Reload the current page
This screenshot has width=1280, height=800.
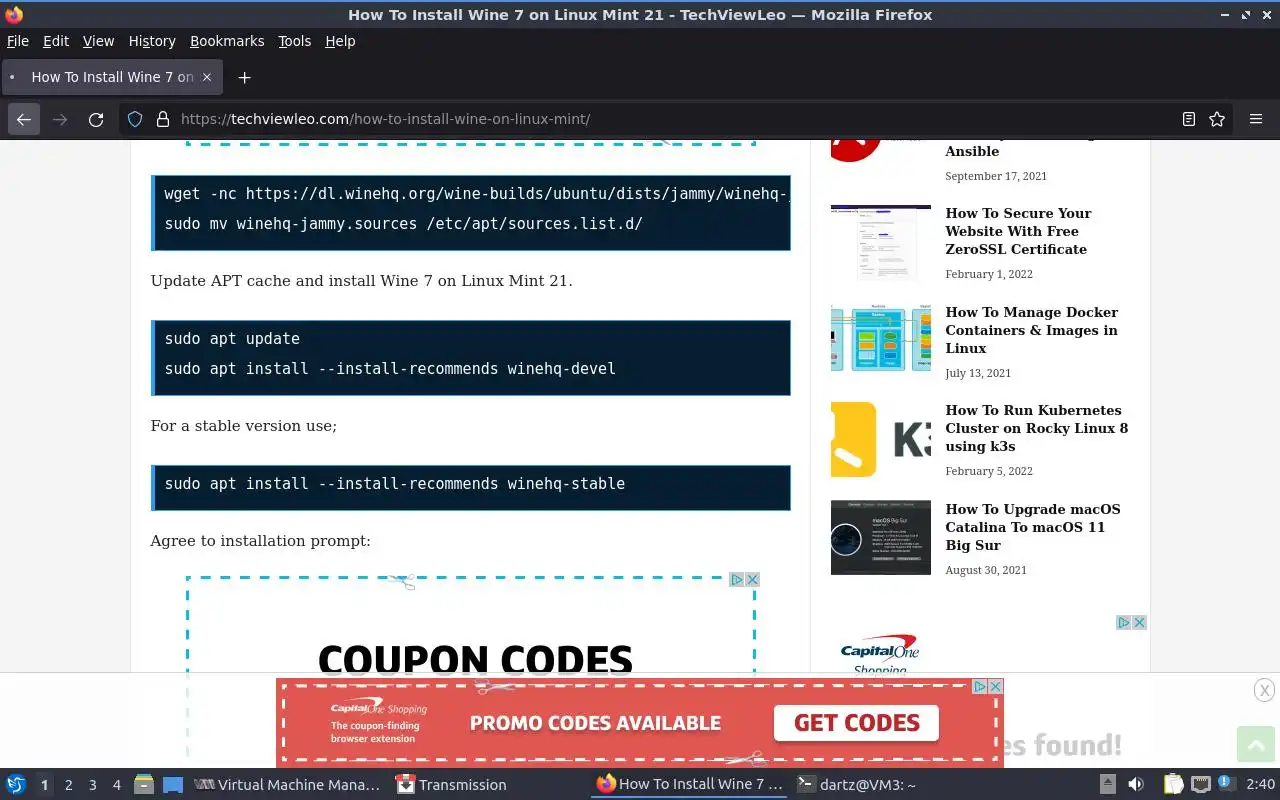click(x=96, y=119)
